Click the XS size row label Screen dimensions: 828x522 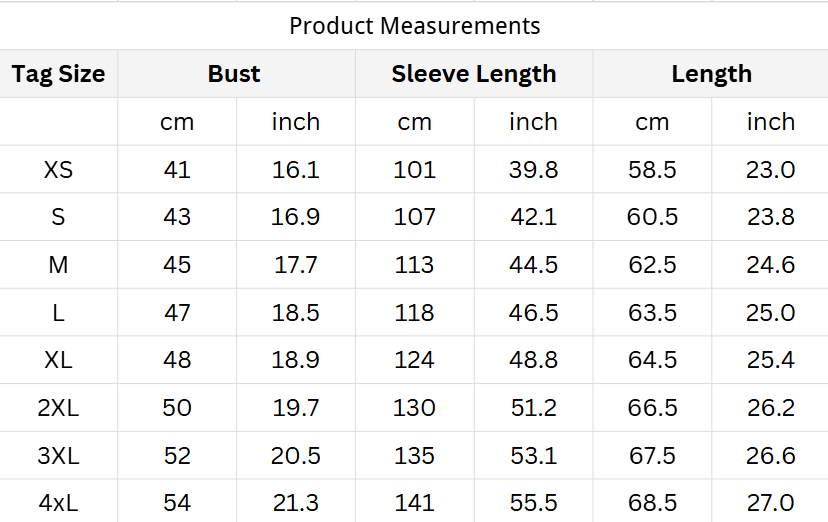click(x=59, y=170)
